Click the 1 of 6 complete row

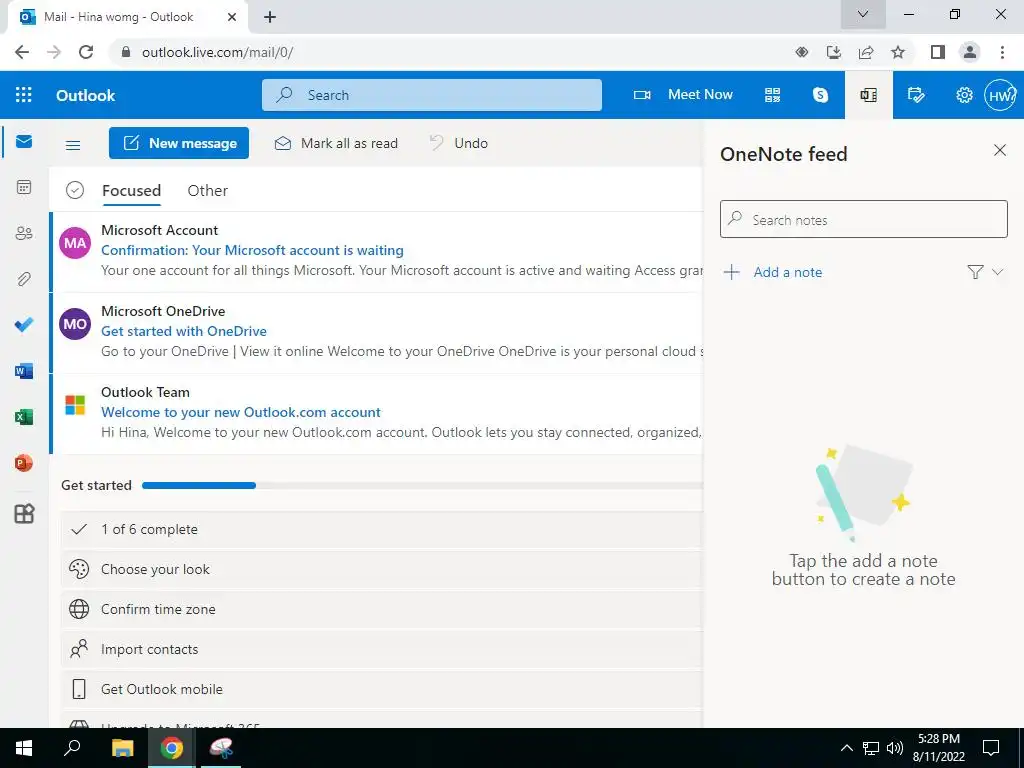coord(382,530)
